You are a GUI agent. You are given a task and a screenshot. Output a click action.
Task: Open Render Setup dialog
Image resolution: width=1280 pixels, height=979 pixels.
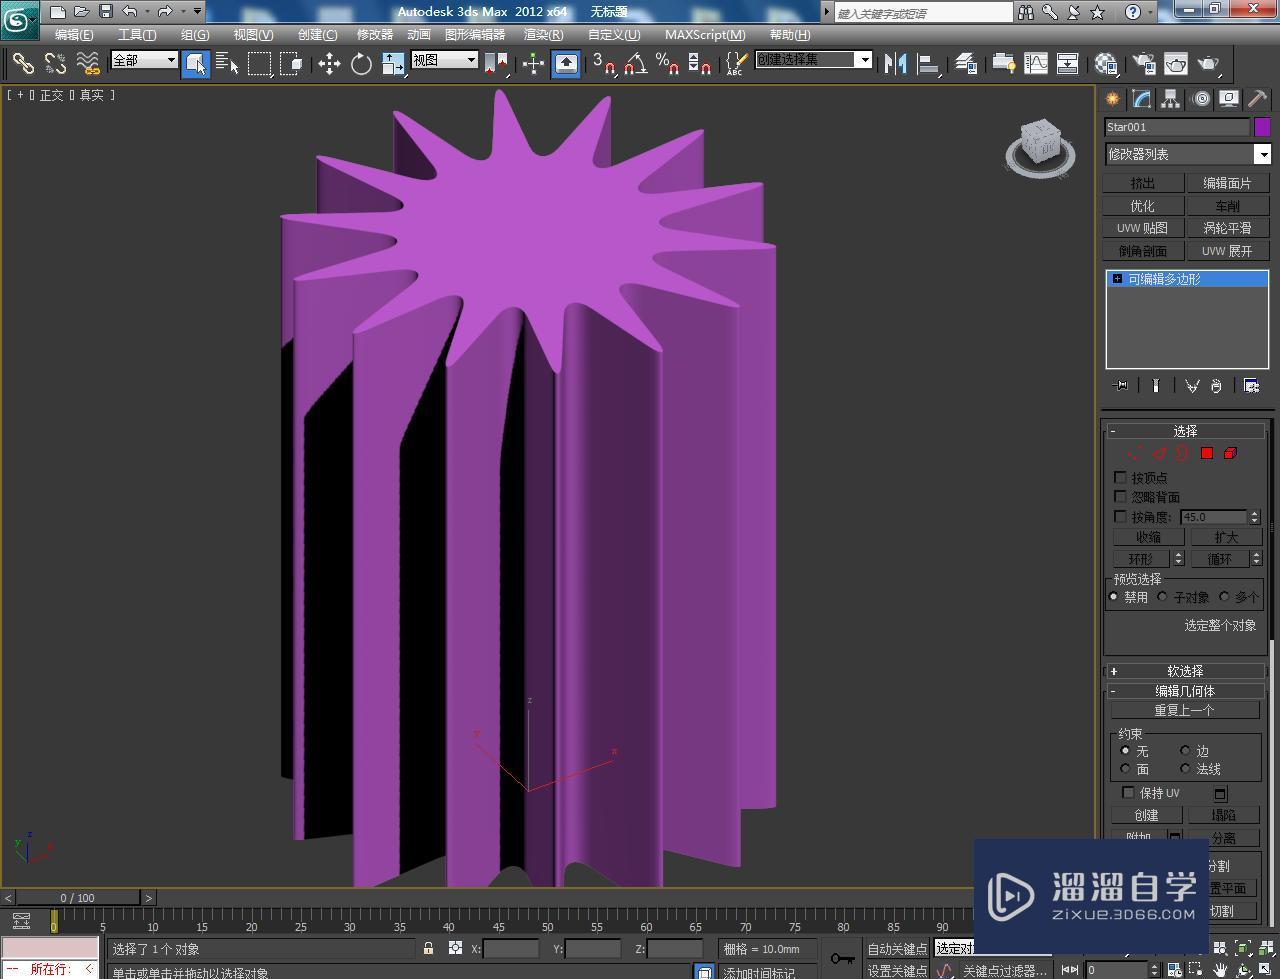tap(1143, 64)
